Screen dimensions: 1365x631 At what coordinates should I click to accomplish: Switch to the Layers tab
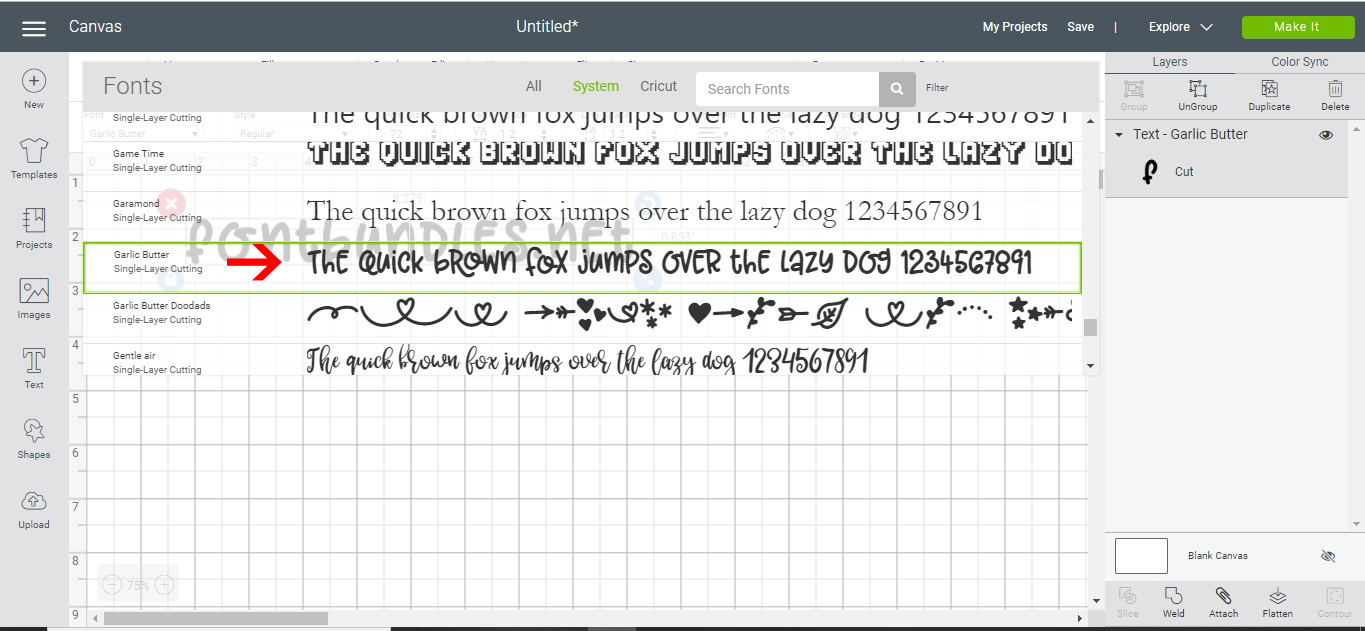click(1170, 62)
